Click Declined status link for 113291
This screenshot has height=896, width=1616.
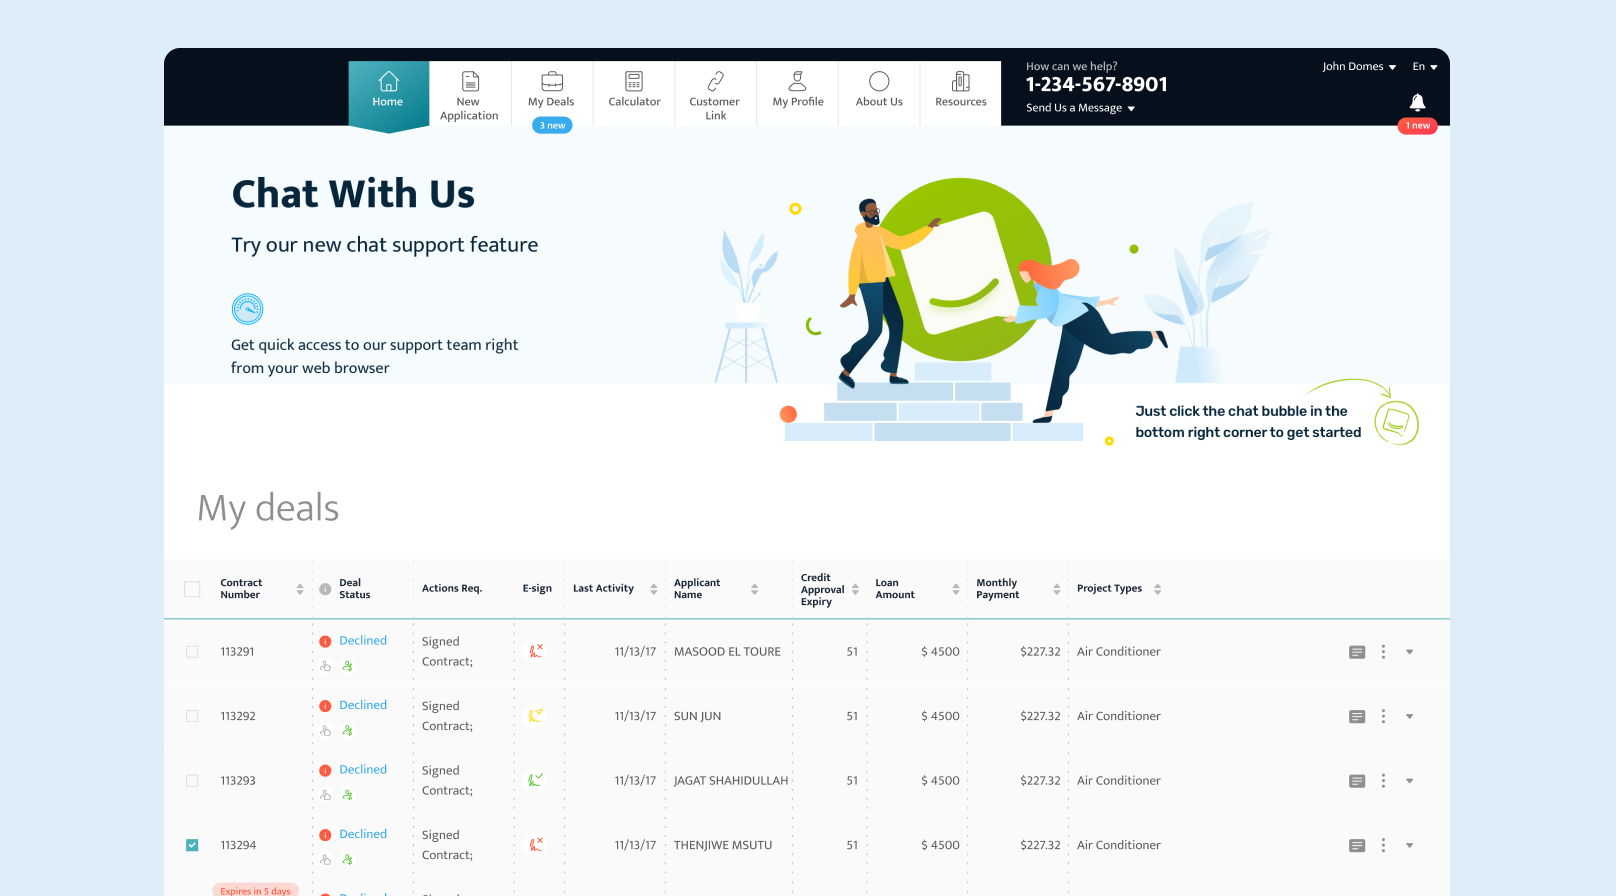(x=363, y=640)
